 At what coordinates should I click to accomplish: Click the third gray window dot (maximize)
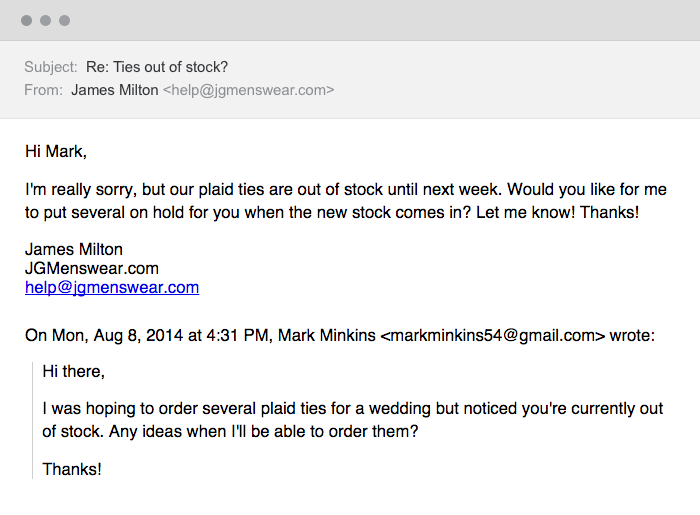[64, 21]
